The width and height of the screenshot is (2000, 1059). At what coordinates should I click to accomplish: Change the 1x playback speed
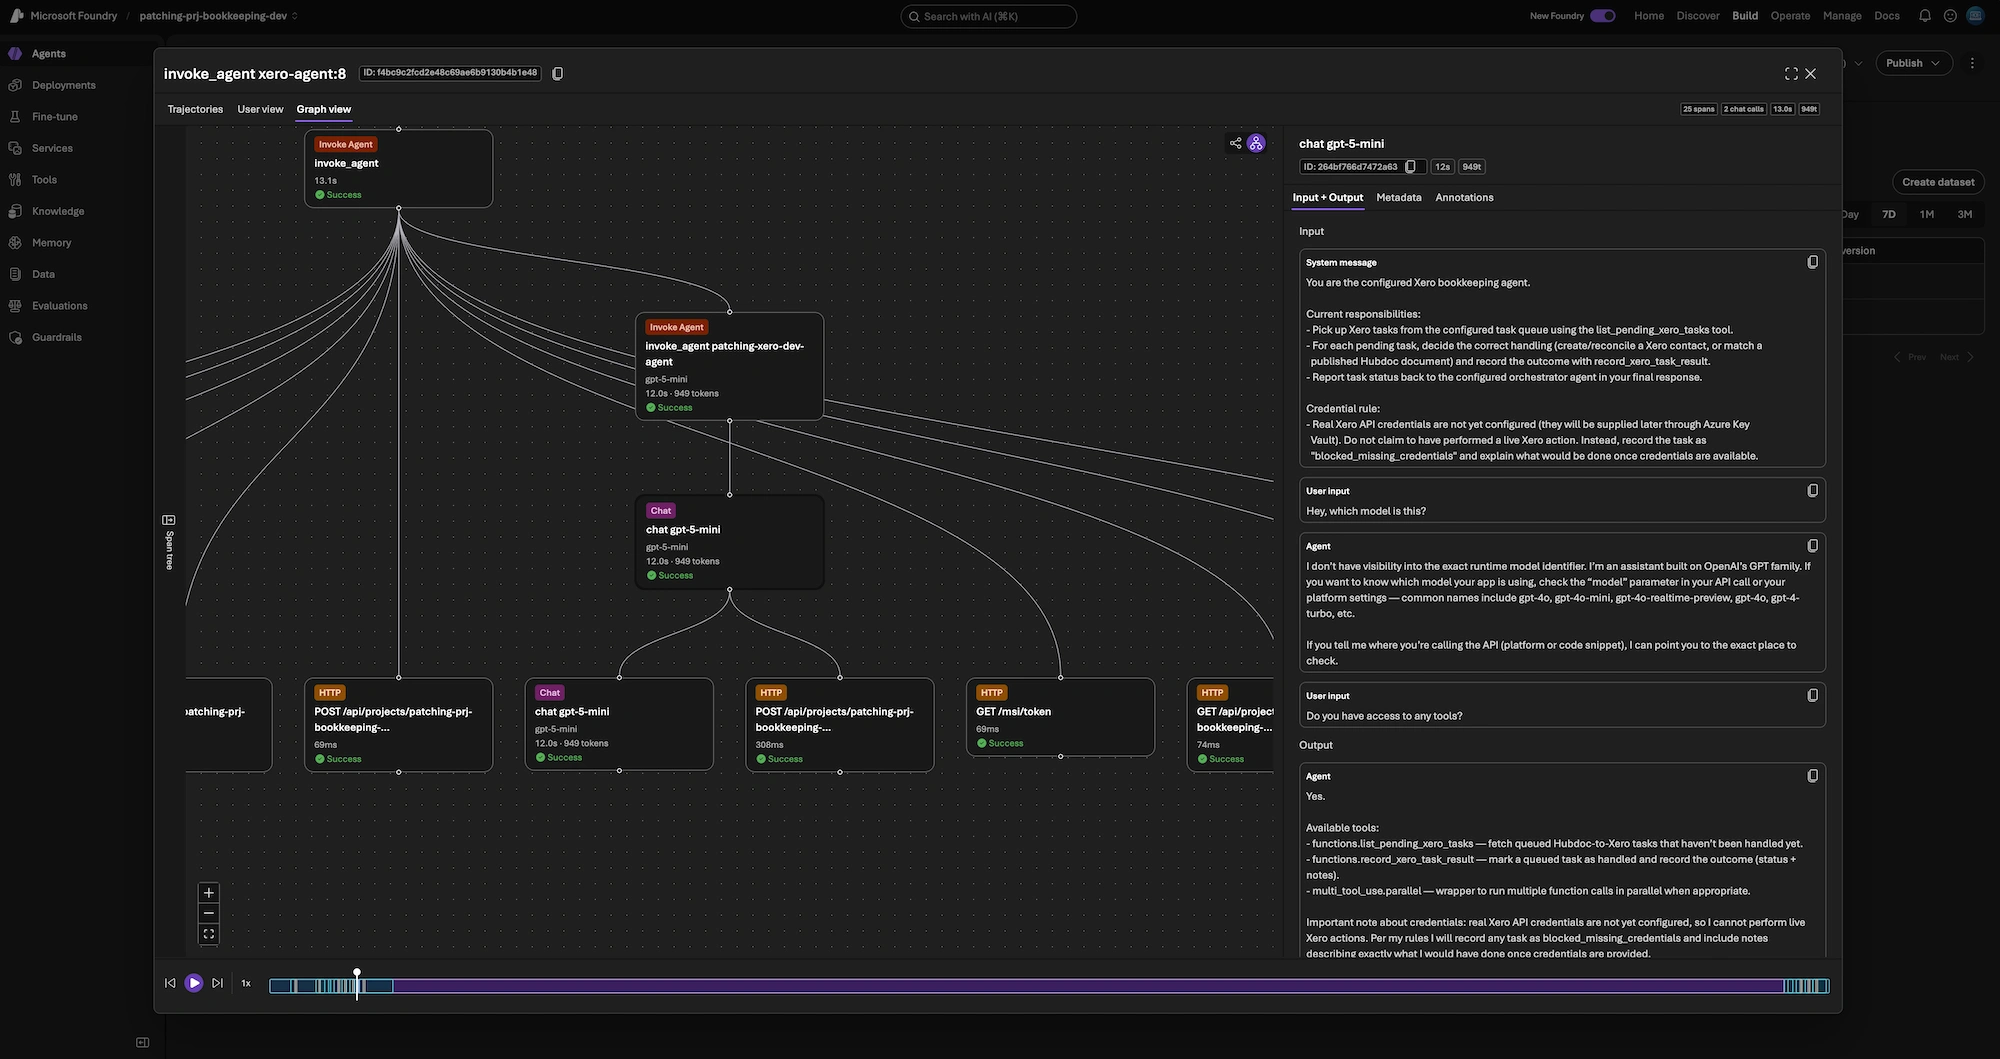tap(246, 984)
